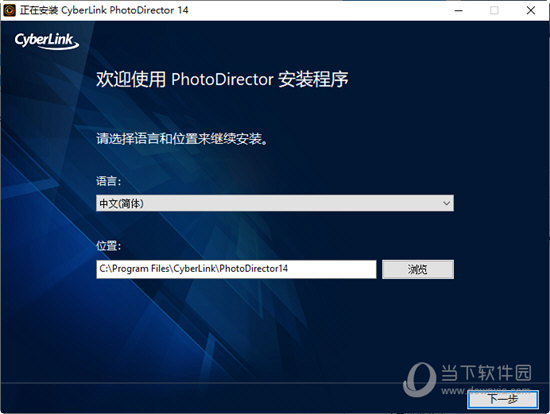Click the dropdown chevron arrow for language
The image size is (550, 414).
[x=446, y=203]
